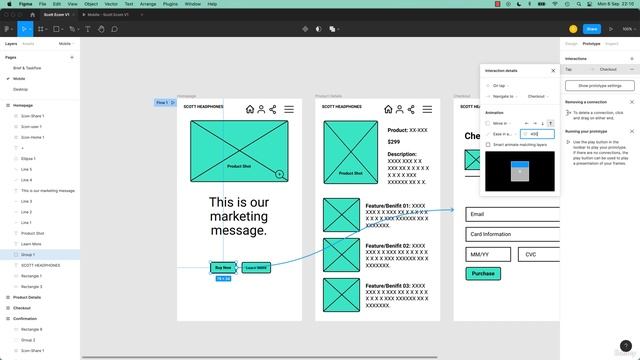640x360 pixels.
Task: Open the Arrange menu
Action: [x=148, y=4]
